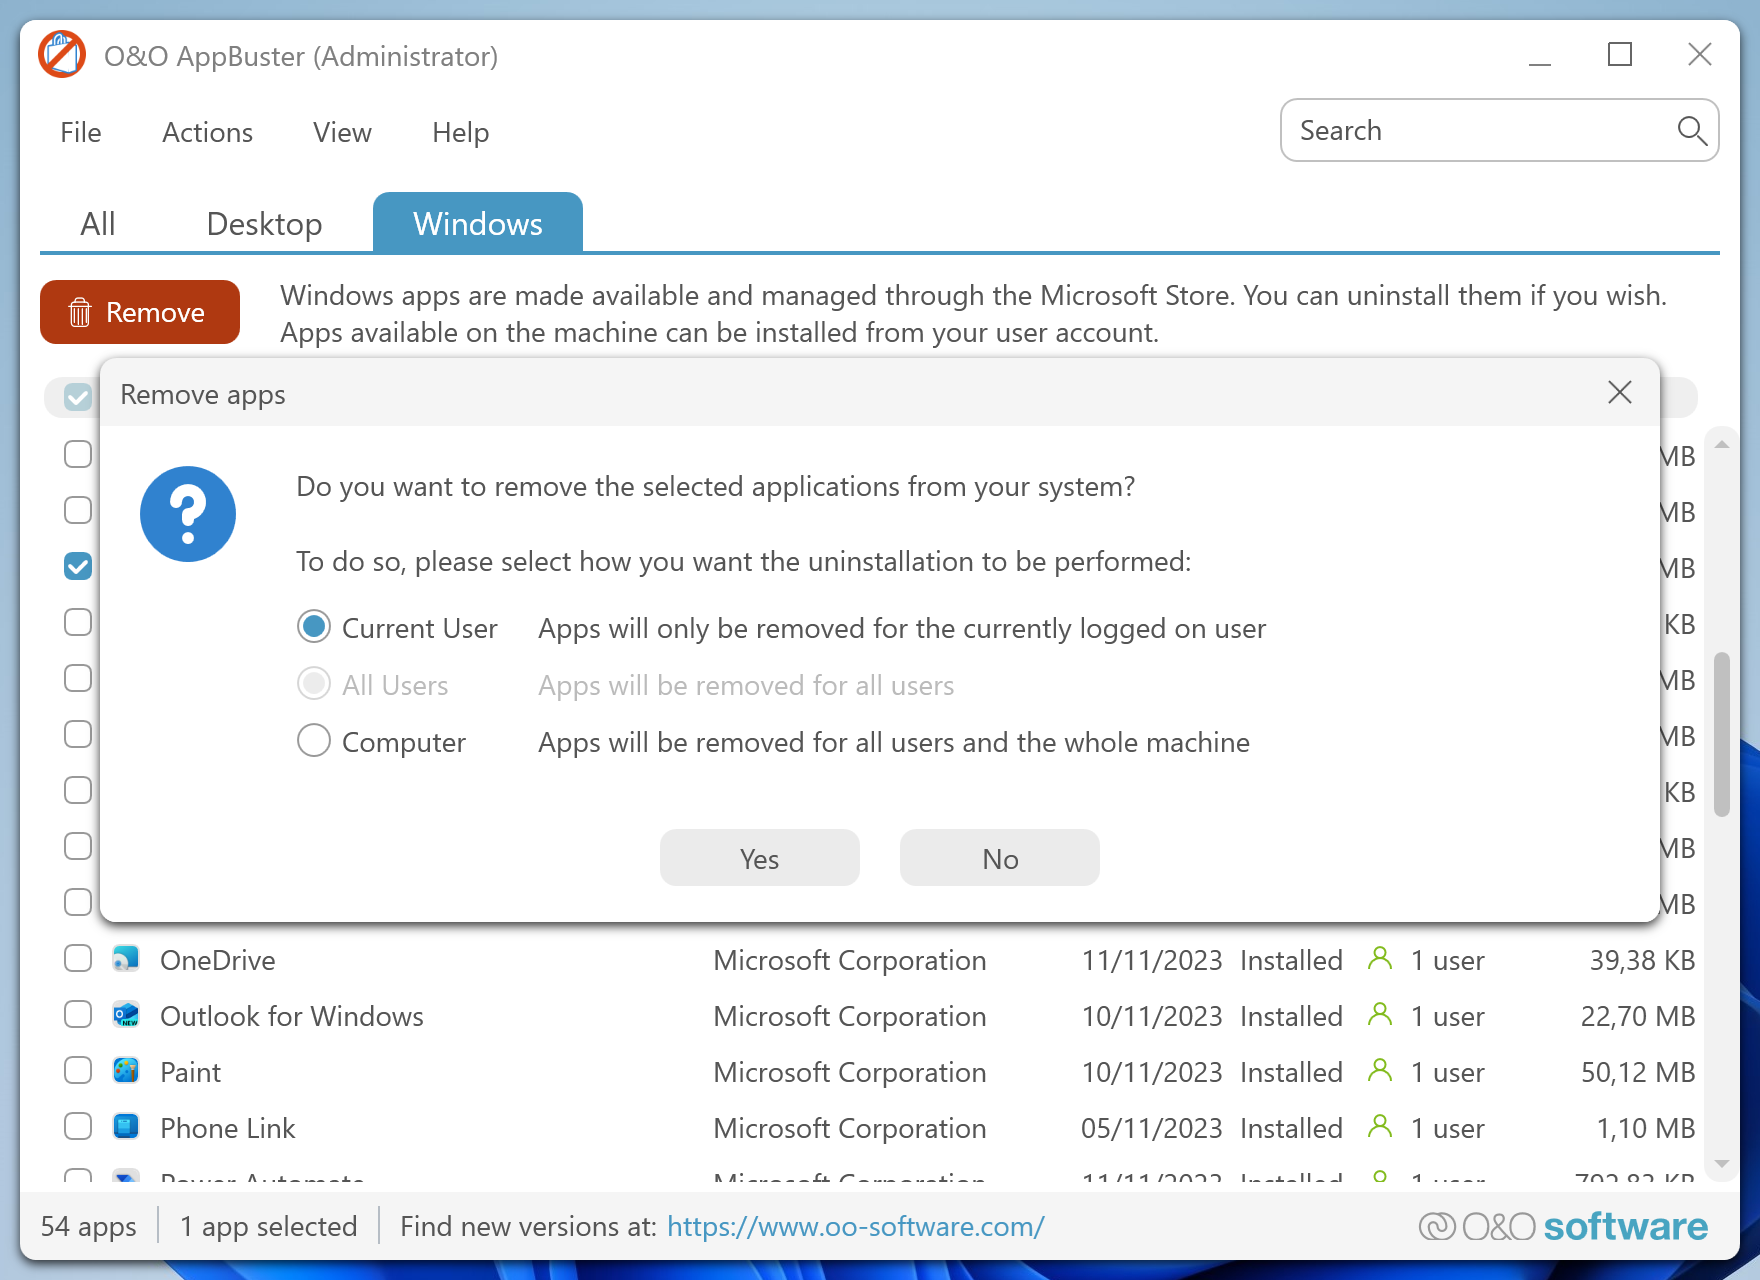Maximize the AppBuster window
The height and width of the screenshot is (1280, 1760).
pos(1620,55)
